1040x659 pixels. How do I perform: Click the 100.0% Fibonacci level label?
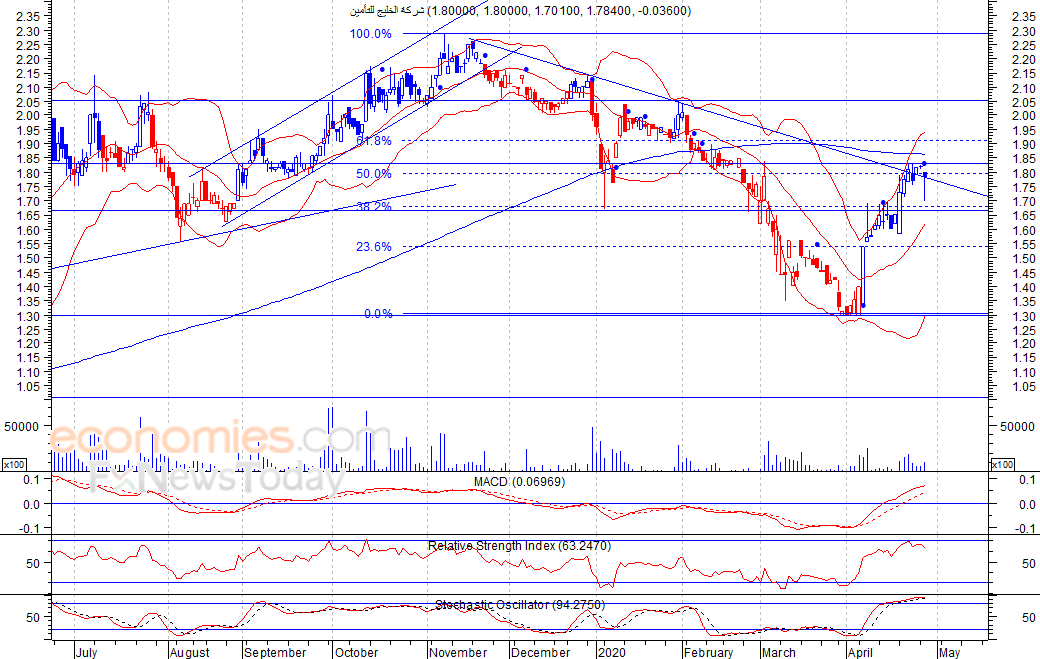(x=370, y=34)
